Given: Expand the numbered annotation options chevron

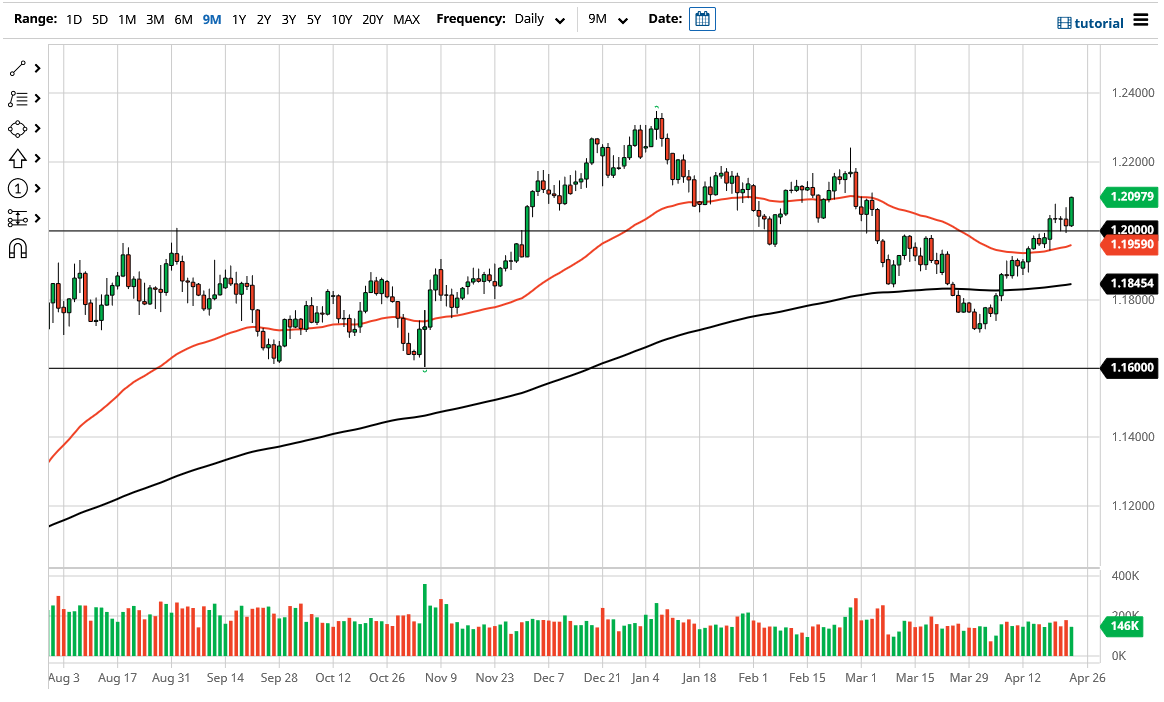Looking at the screenshot, I should 37,188.
